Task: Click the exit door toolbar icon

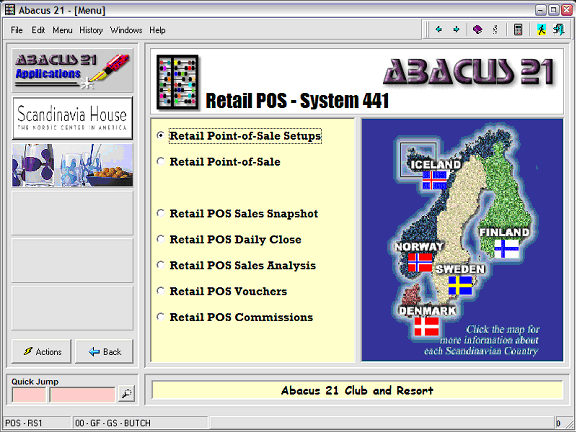Action: pyautogui.click(x=558, y=29)
